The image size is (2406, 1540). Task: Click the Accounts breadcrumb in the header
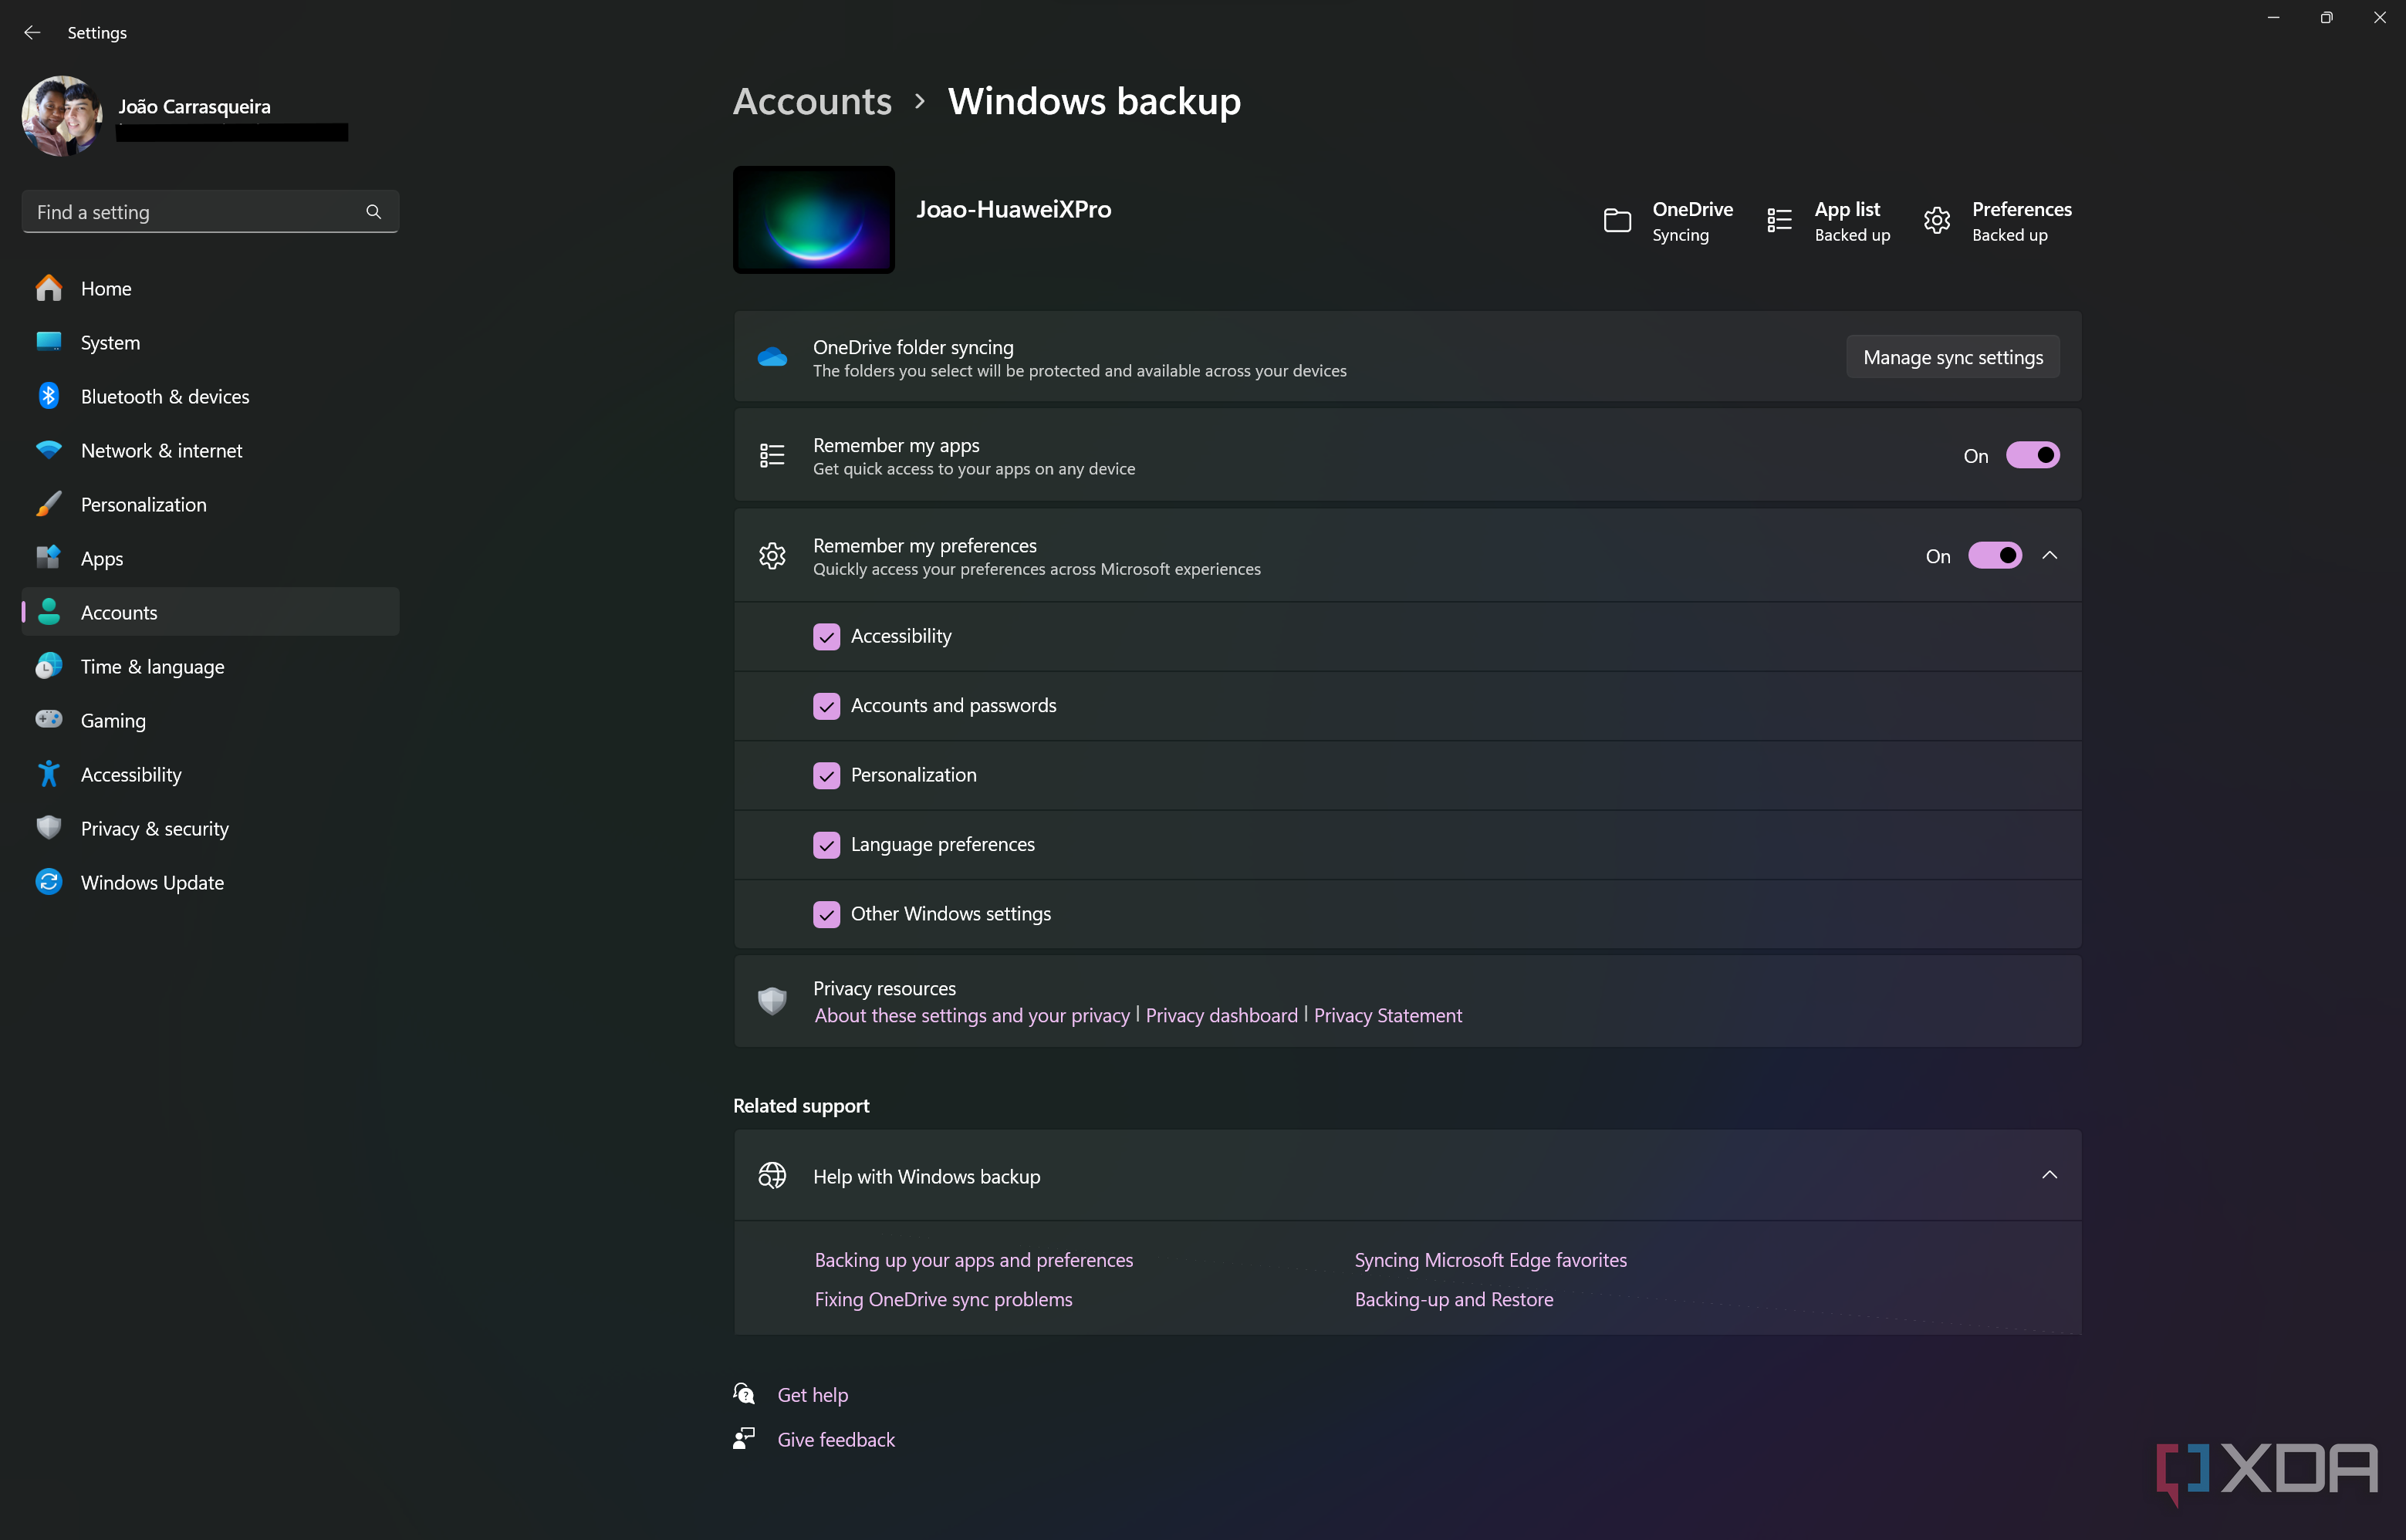[x=812, y=101]
